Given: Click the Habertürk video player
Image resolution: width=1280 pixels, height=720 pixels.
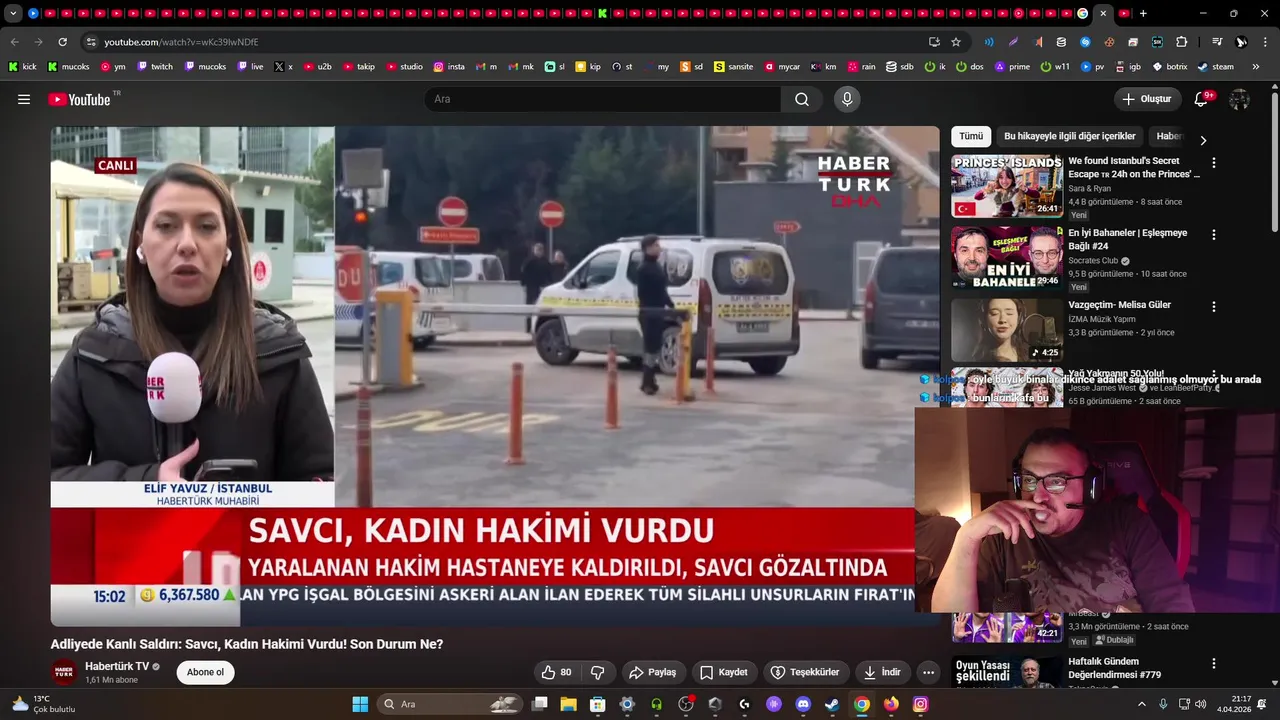Looking at the screenshot, I should pos(495,376).
